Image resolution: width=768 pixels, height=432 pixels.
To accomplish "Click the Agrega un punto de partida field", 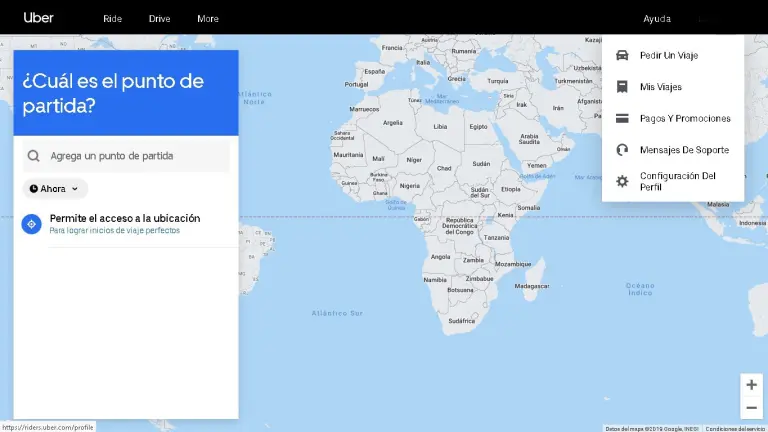I will 135,156.
